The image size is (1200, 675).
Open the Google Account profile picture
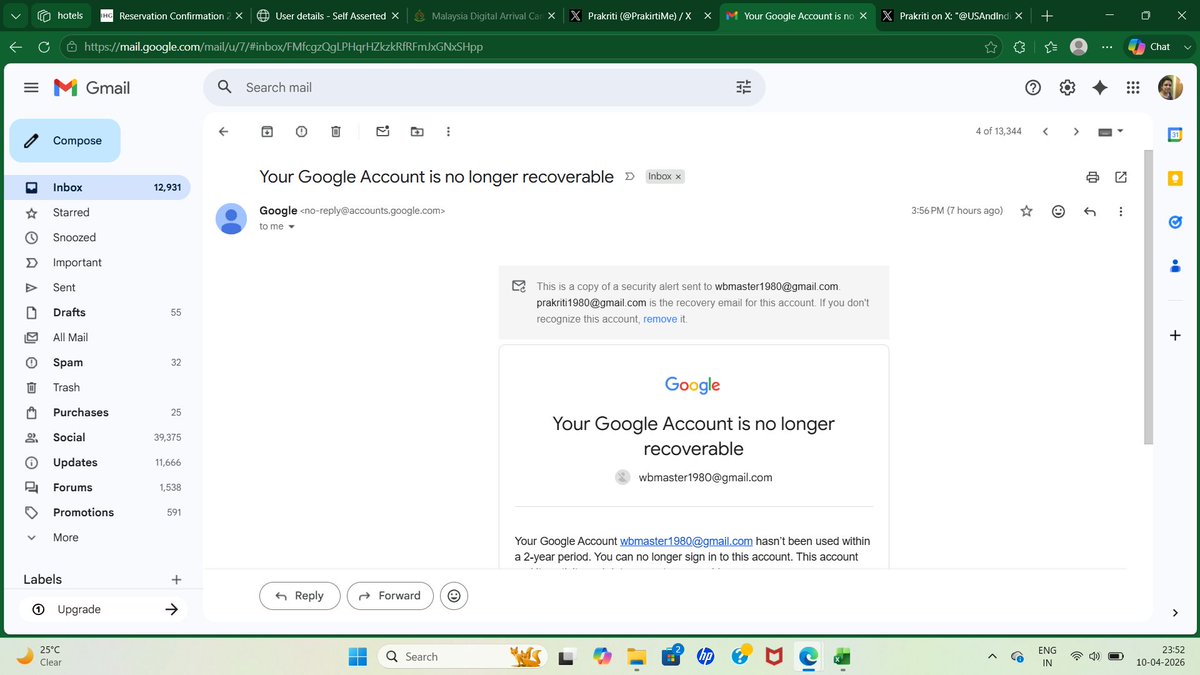point(1170,88)
